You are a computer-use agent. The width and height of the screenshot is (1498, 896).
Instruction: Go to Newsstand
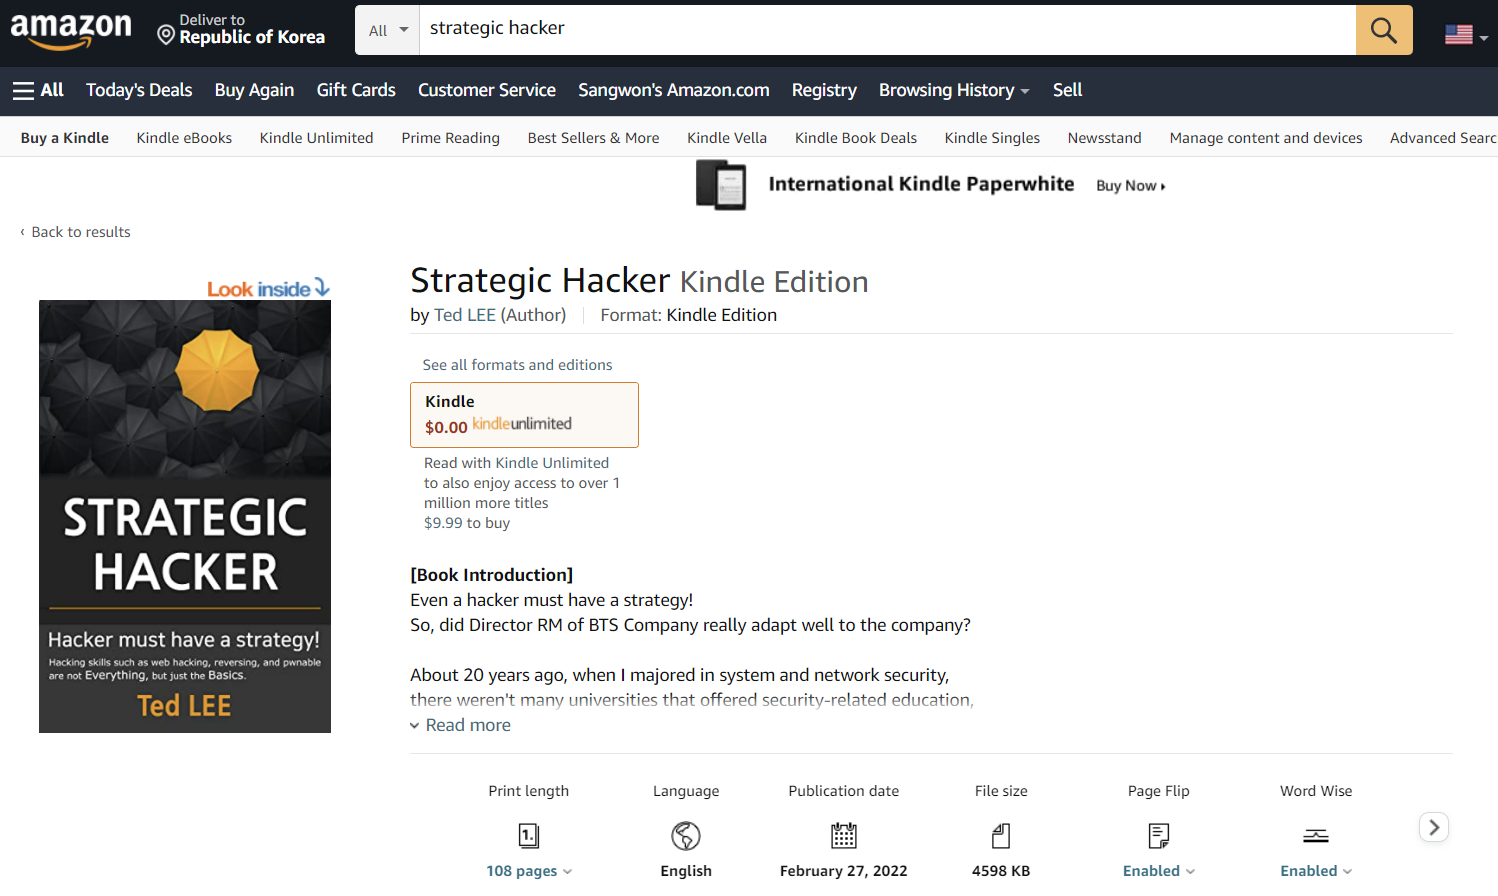pos(1104,138)
